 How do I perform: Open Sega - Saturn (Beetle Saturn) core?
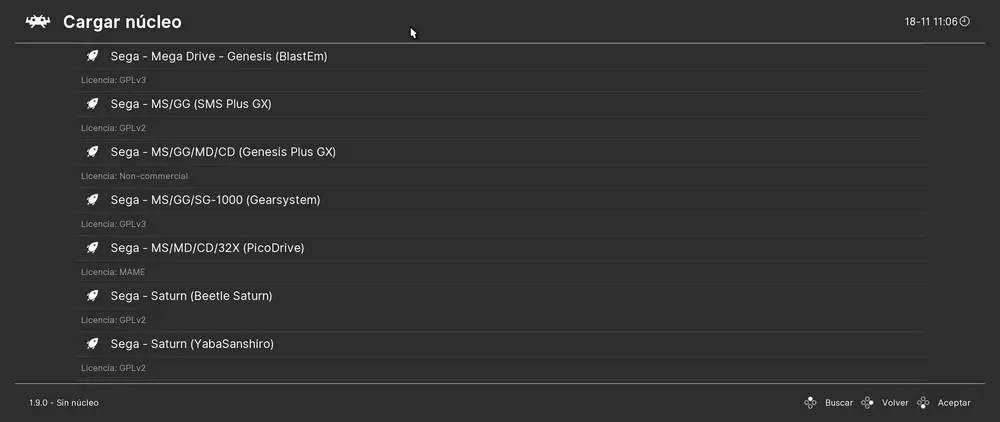(x=191, y=296)
